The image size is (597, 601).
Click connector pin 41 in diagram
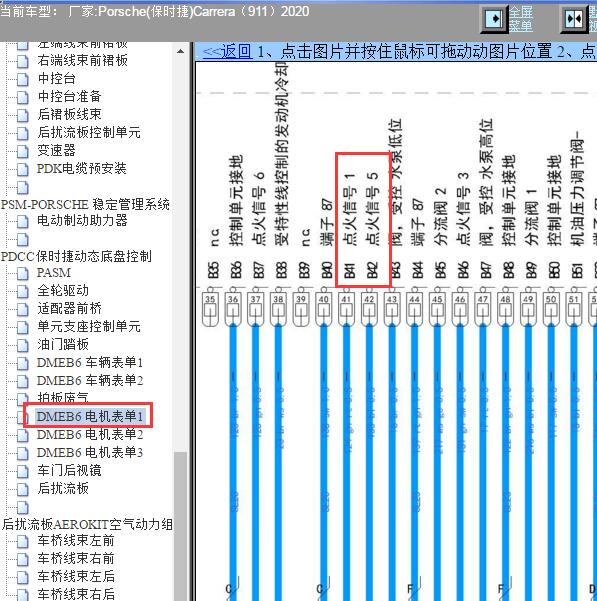point(346,309)
